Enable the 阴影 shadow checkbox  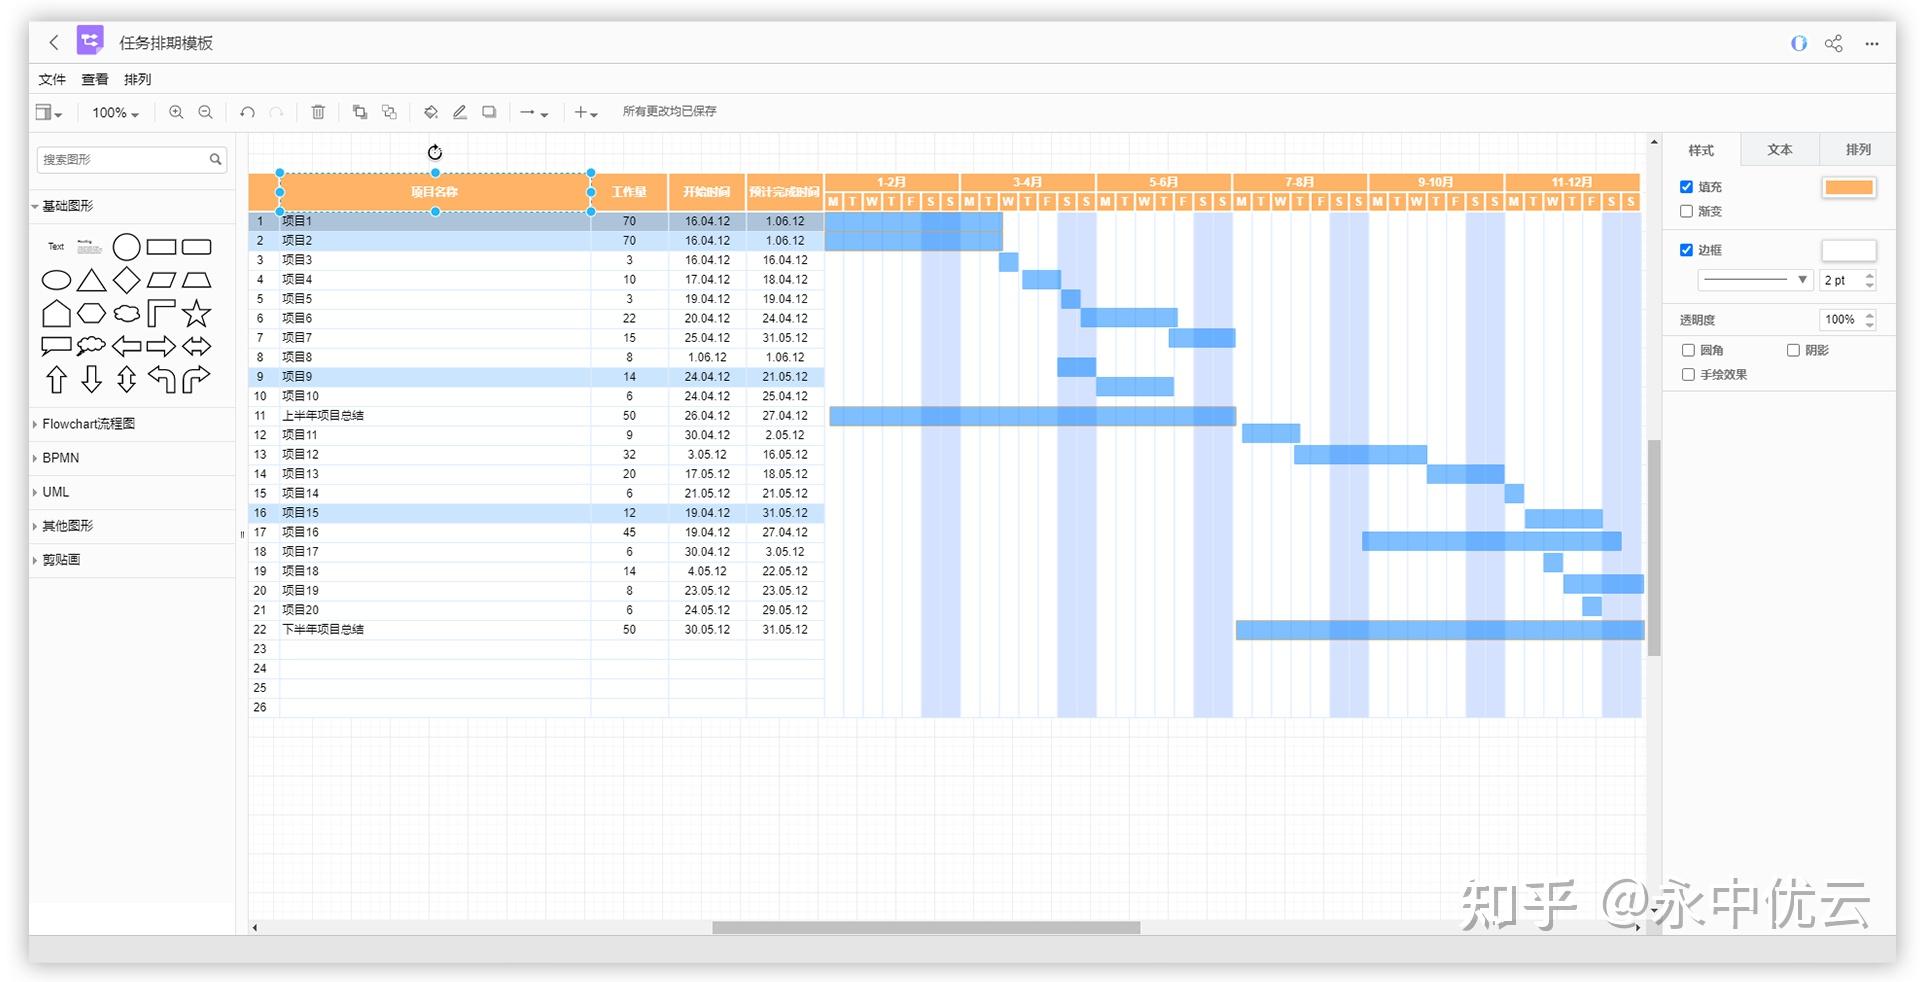click(x=1793, y=350)
